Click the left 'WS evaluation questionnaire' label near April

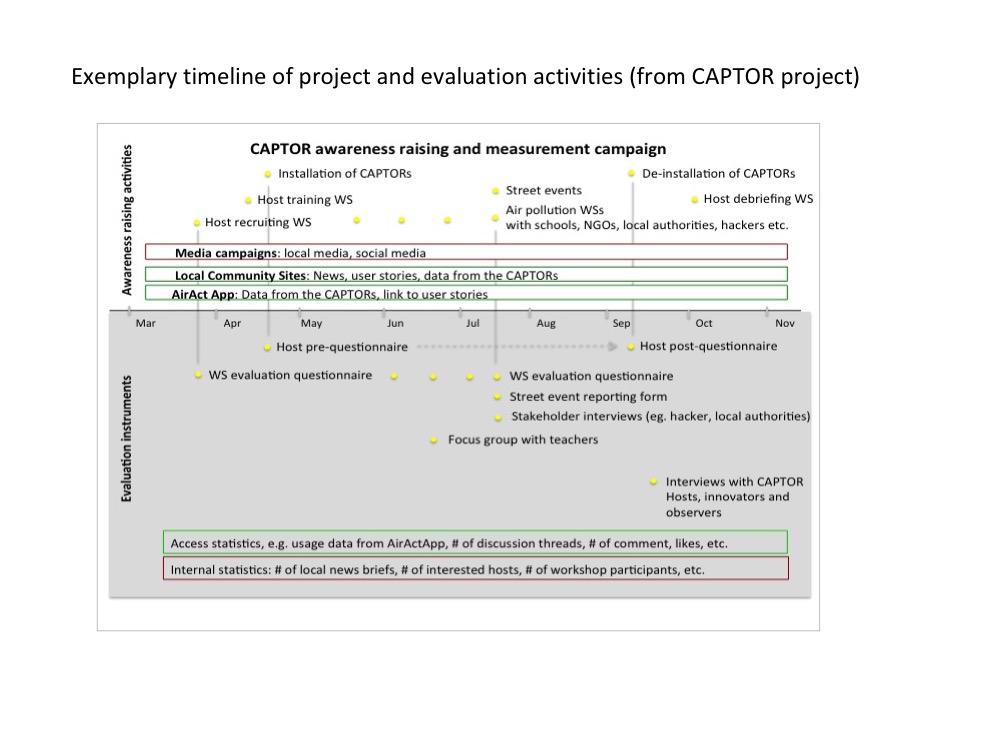290,375
